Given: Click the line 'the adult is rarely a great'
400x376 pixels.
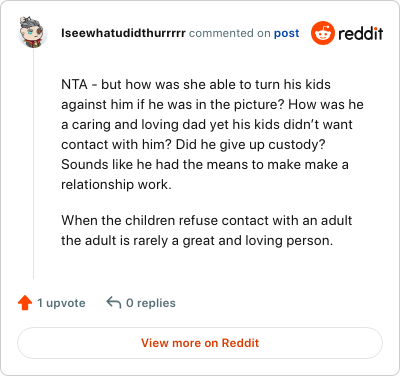Looking at the screenshot, I should 197,241.
